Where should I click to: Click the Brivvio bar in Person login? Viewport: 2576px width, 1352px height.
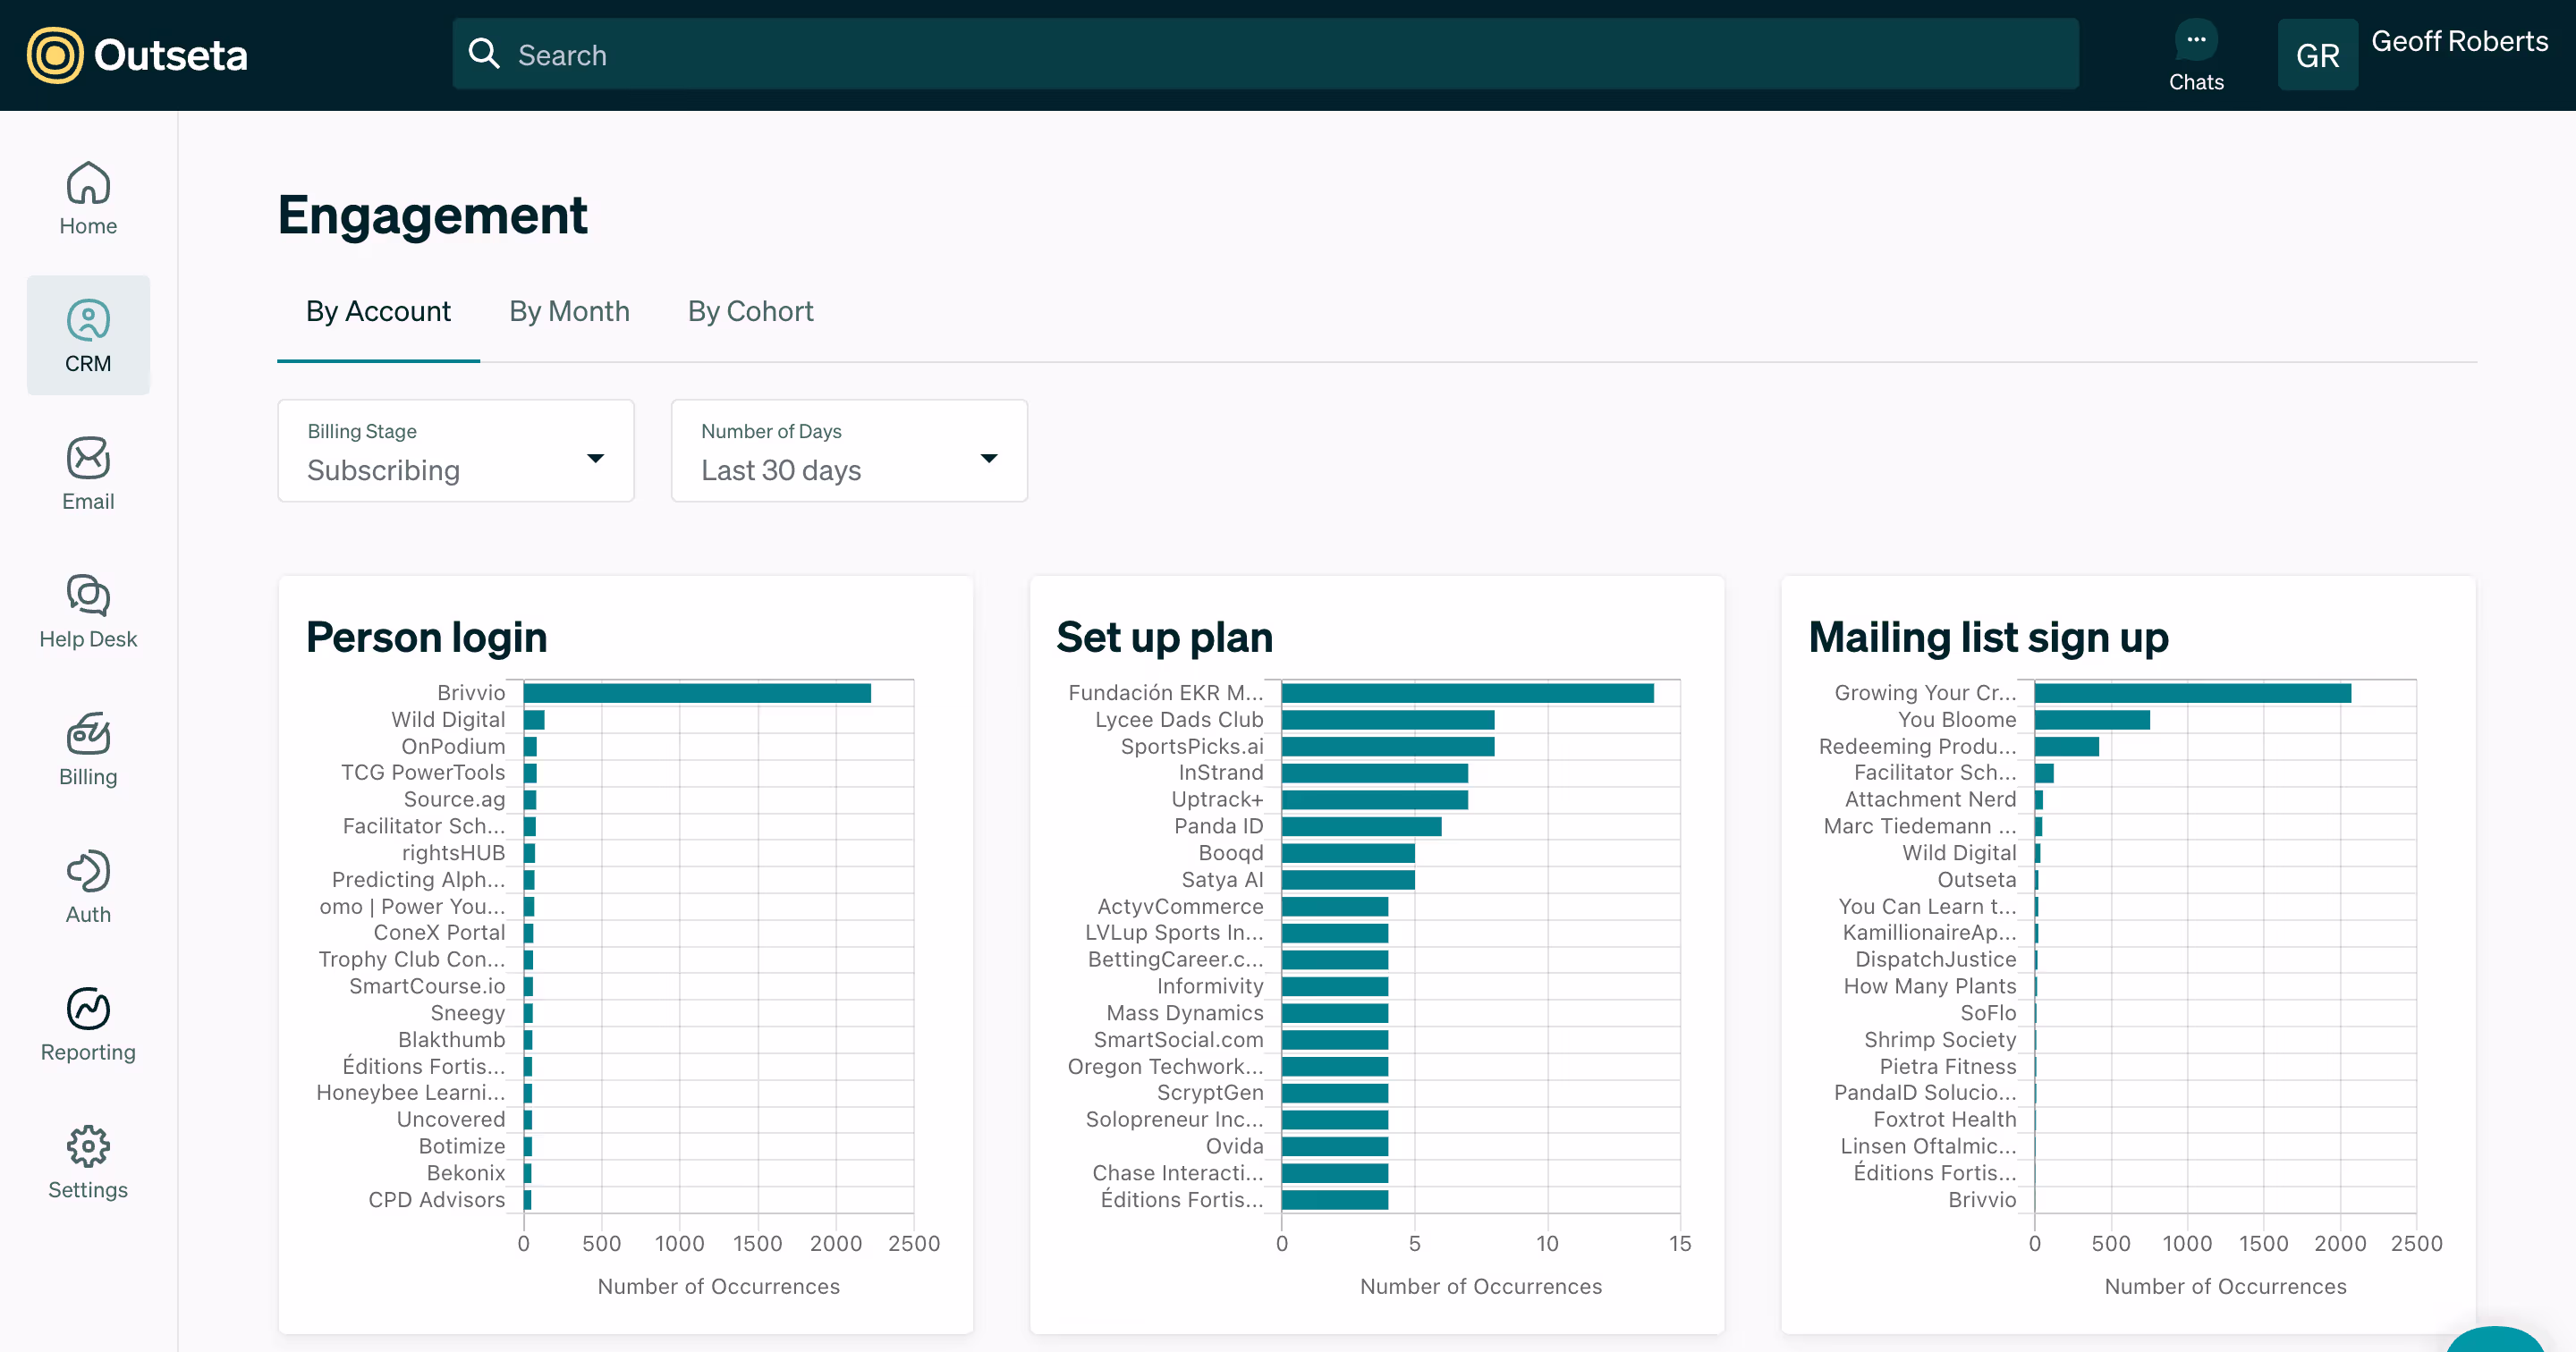pyautogui.click(x=697, y=693)
